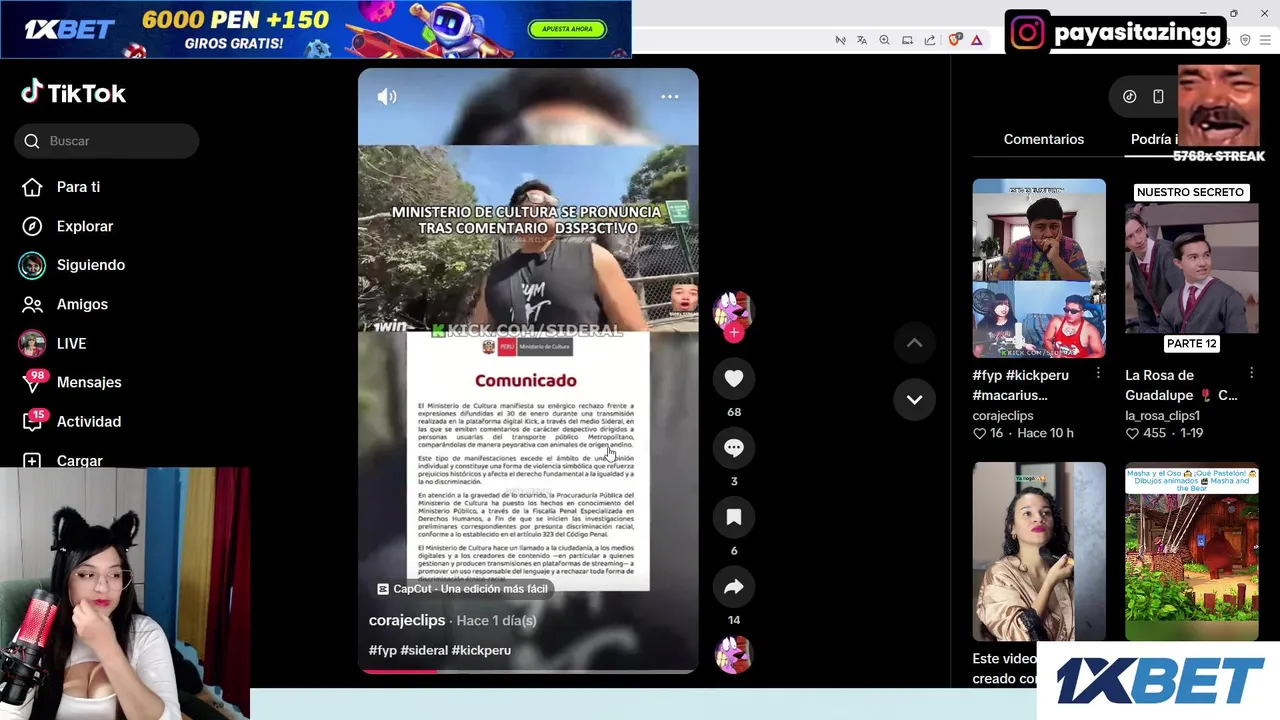This screenshot has height=720, width=1280.
Task: Like the video with the heart button
Action: pyautogui.click(x=734, y=379)
